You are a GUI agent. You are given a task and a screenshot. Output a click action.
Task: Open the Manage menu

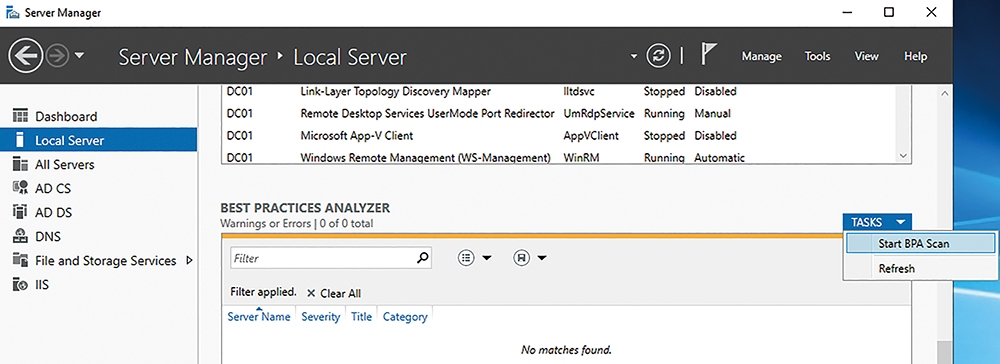[761, 56]
